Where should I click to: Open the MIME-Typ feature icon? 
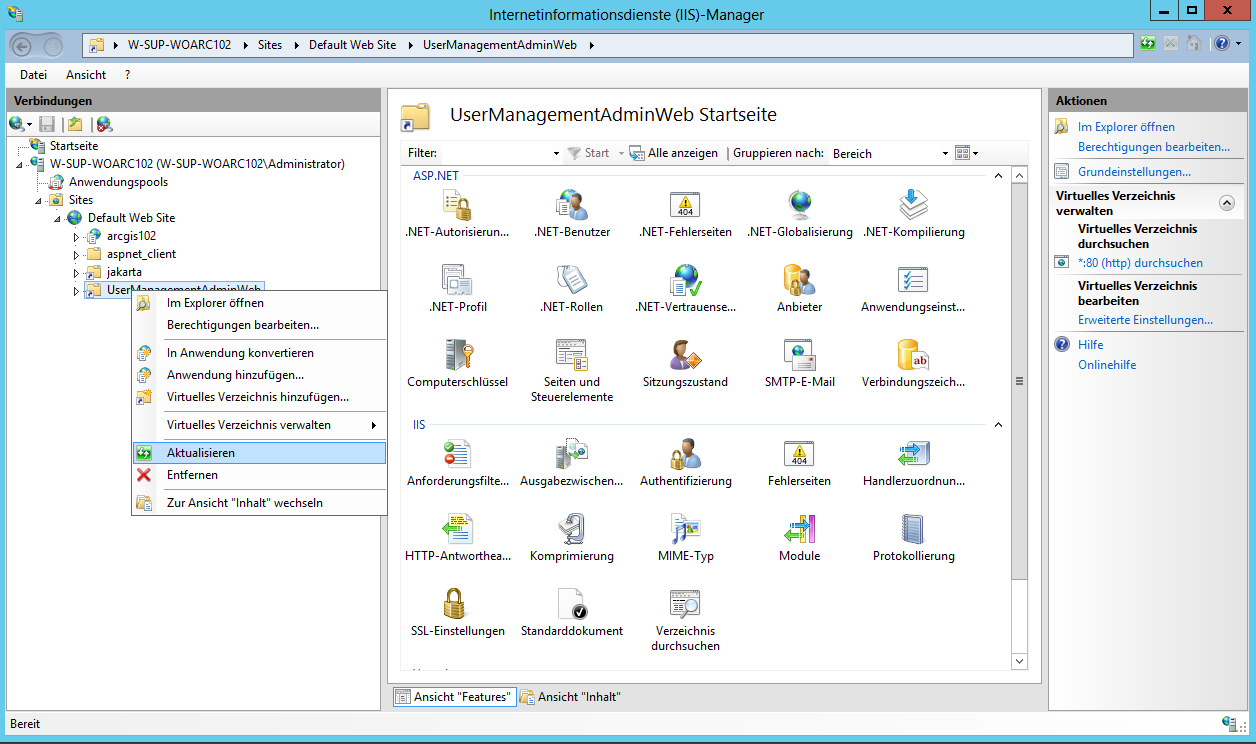click(x=685, y=530)
